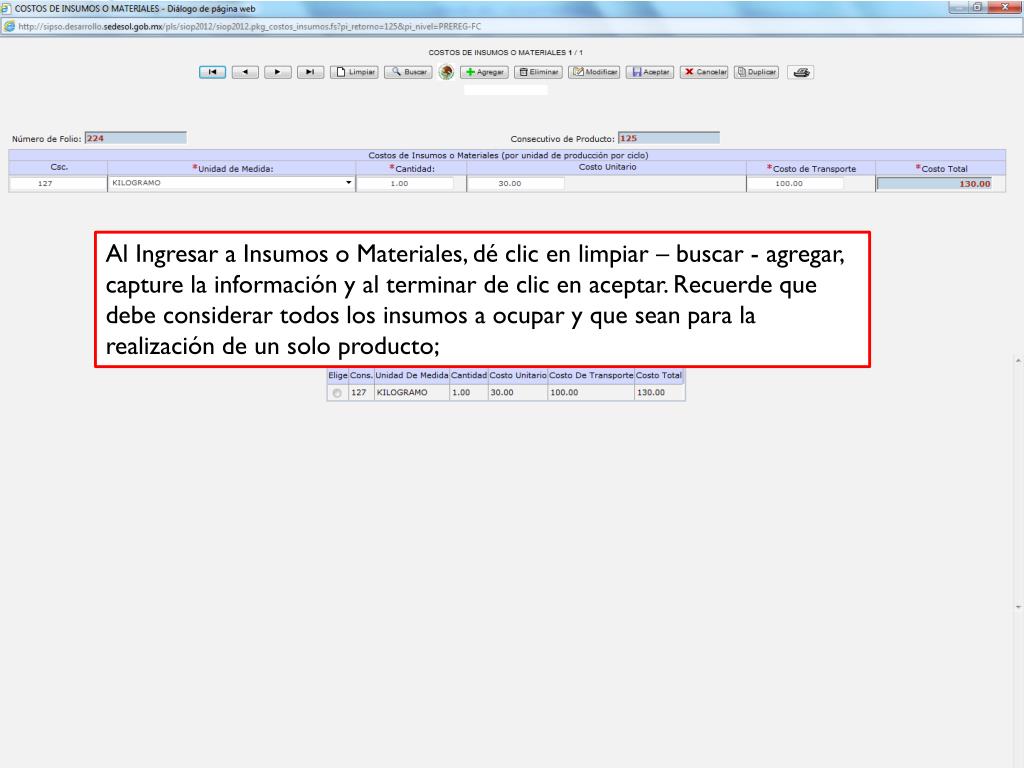The width and height of the screenshot is (1024, 768).
Task: Focus the Número de Folio field
Action: point(135,138)
